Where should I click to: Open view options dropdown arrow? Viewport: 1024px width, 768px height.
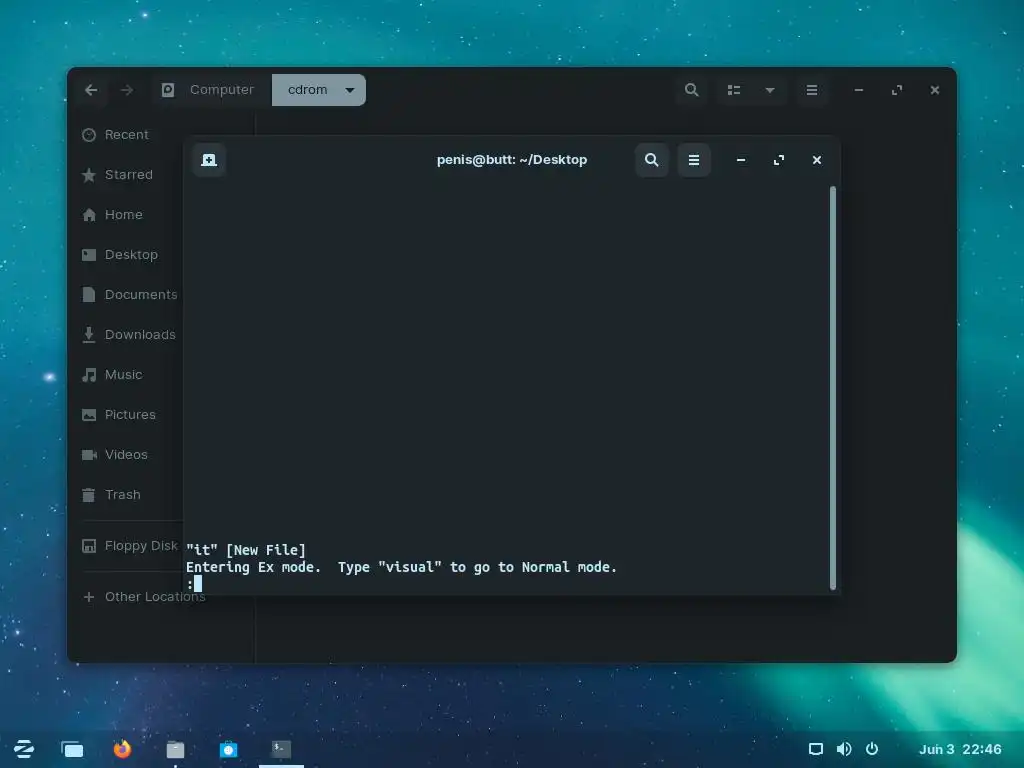[x=770, y=90]
